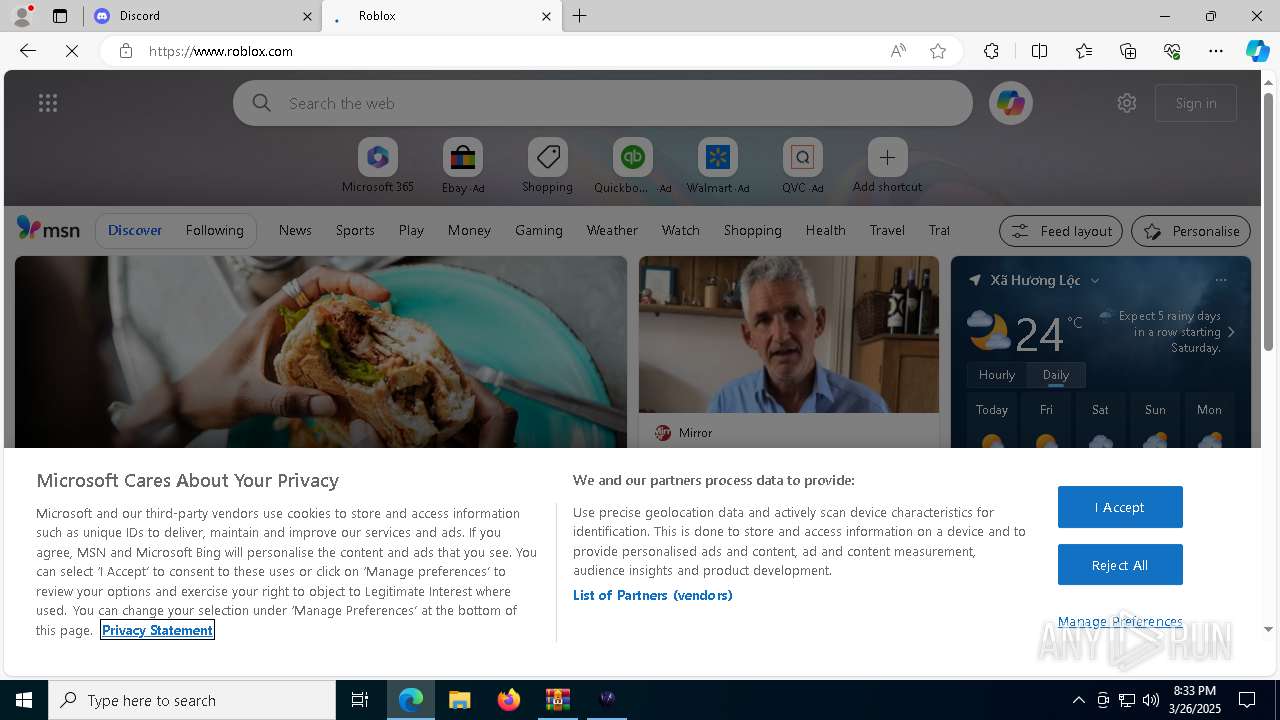Add this page to favorites star
The width and height of the screenshot is (1280, 720).
tap(938, 51)
